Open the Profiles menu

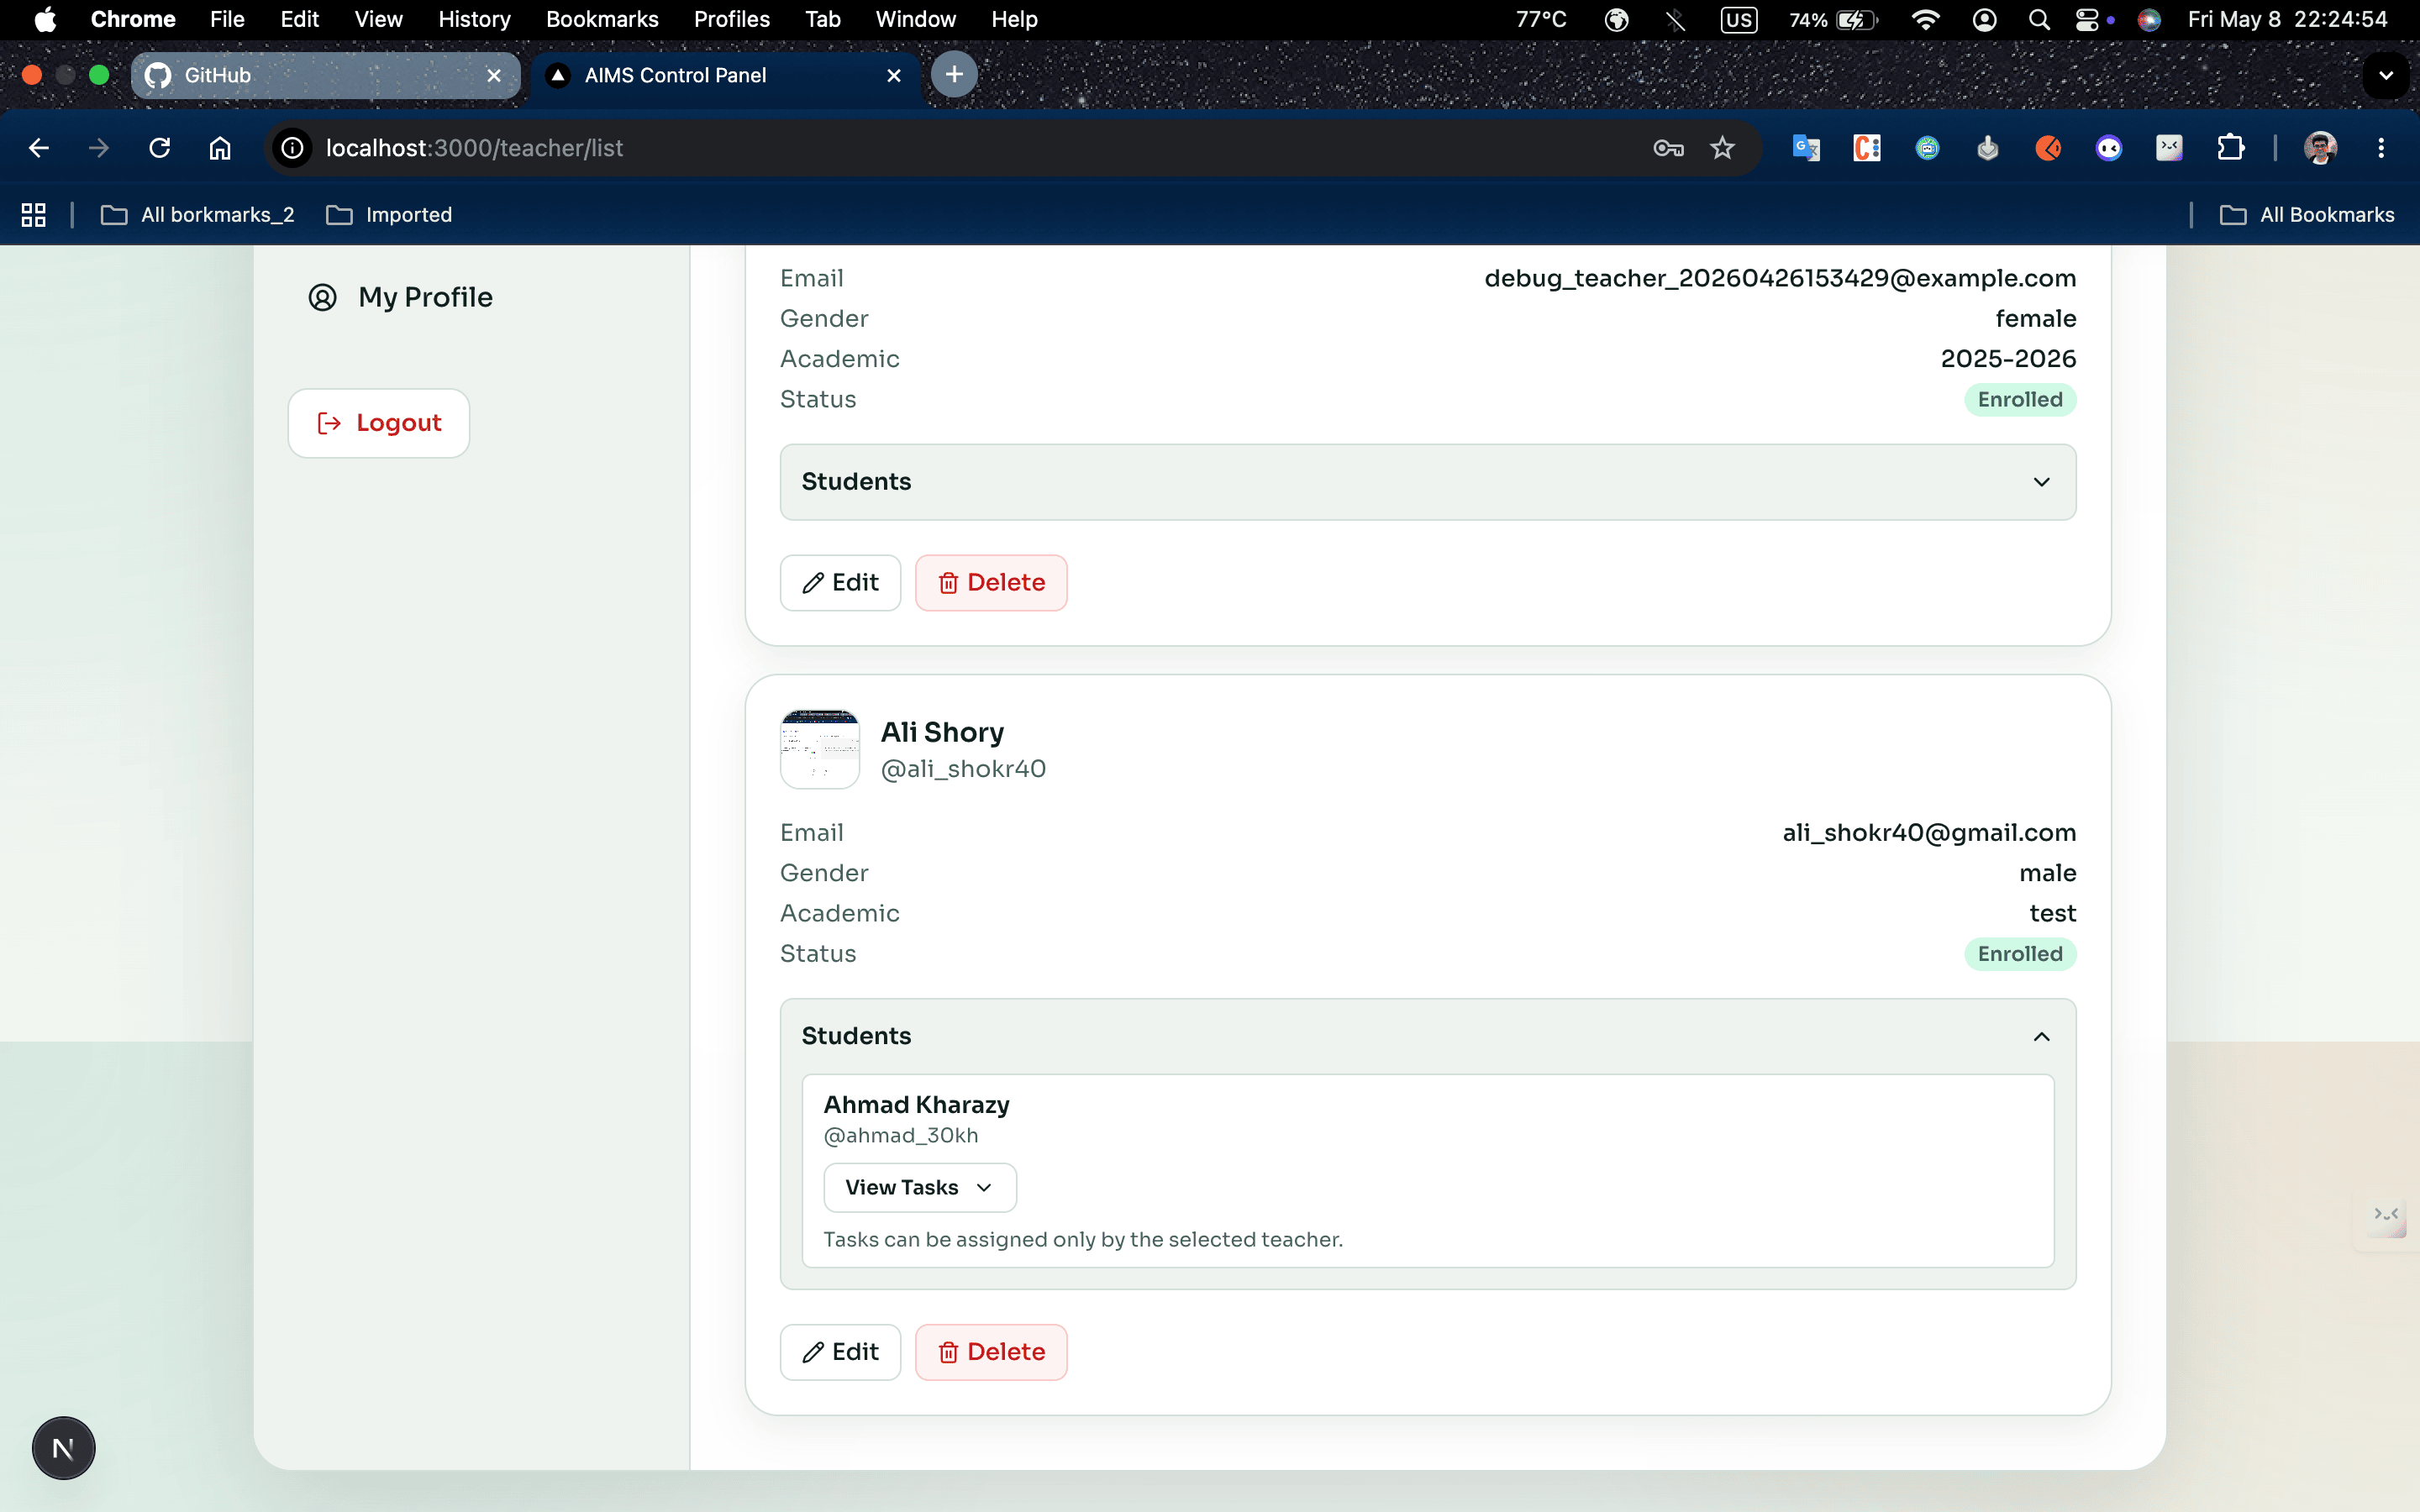coord(732,20)
